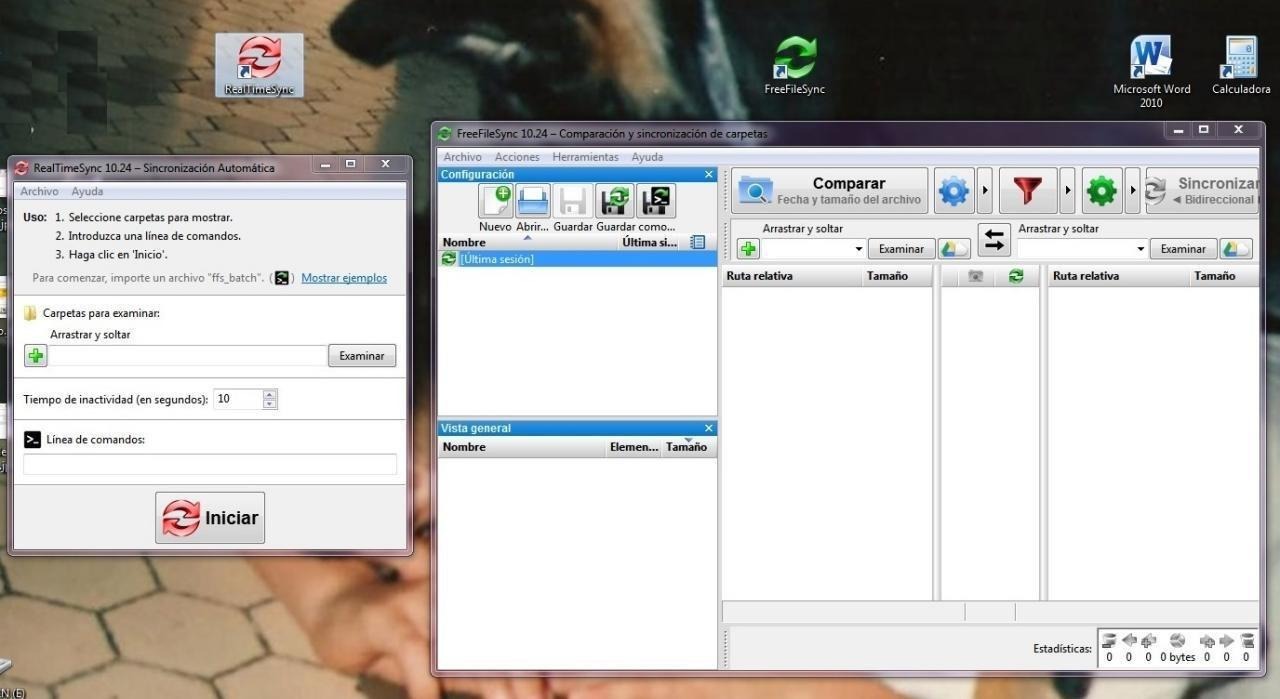The width and height of the screenshot is (1280, 699).
Task: Click the globe data-size statistics icon
Action: click(x=1177, y=641)
